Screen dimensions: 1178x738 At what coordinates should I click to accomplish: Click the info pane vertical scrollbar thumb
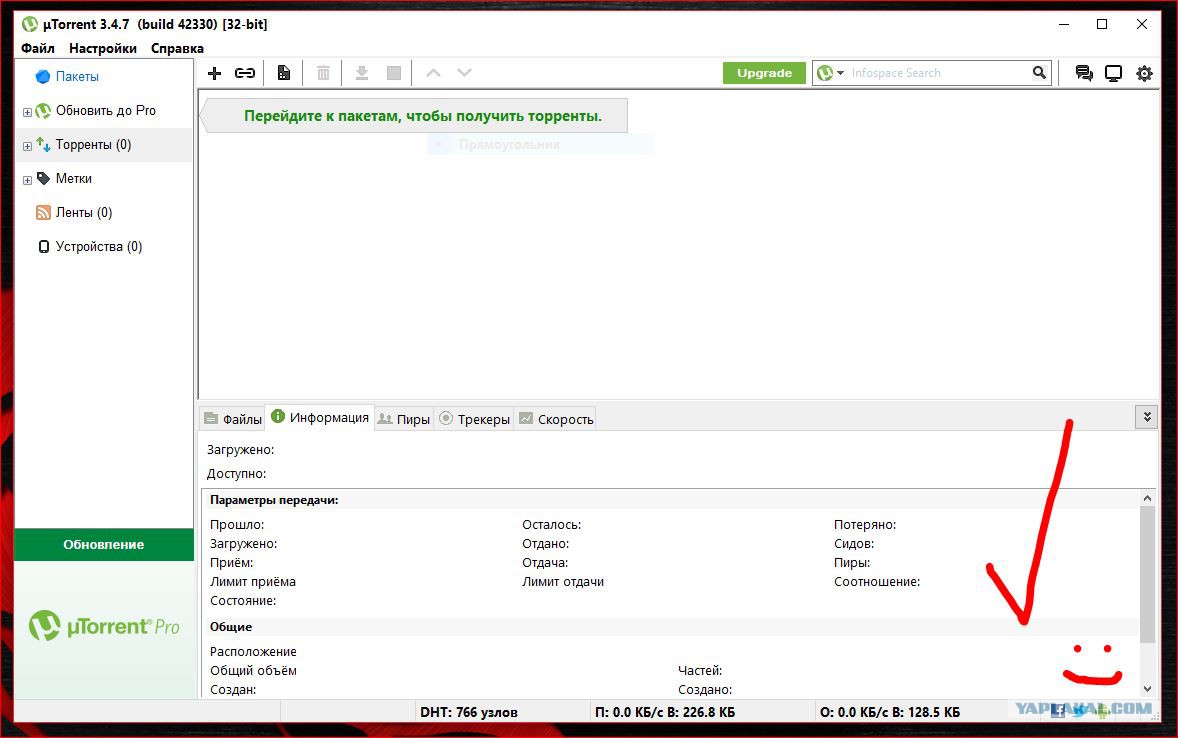[x=1147, y=574]
